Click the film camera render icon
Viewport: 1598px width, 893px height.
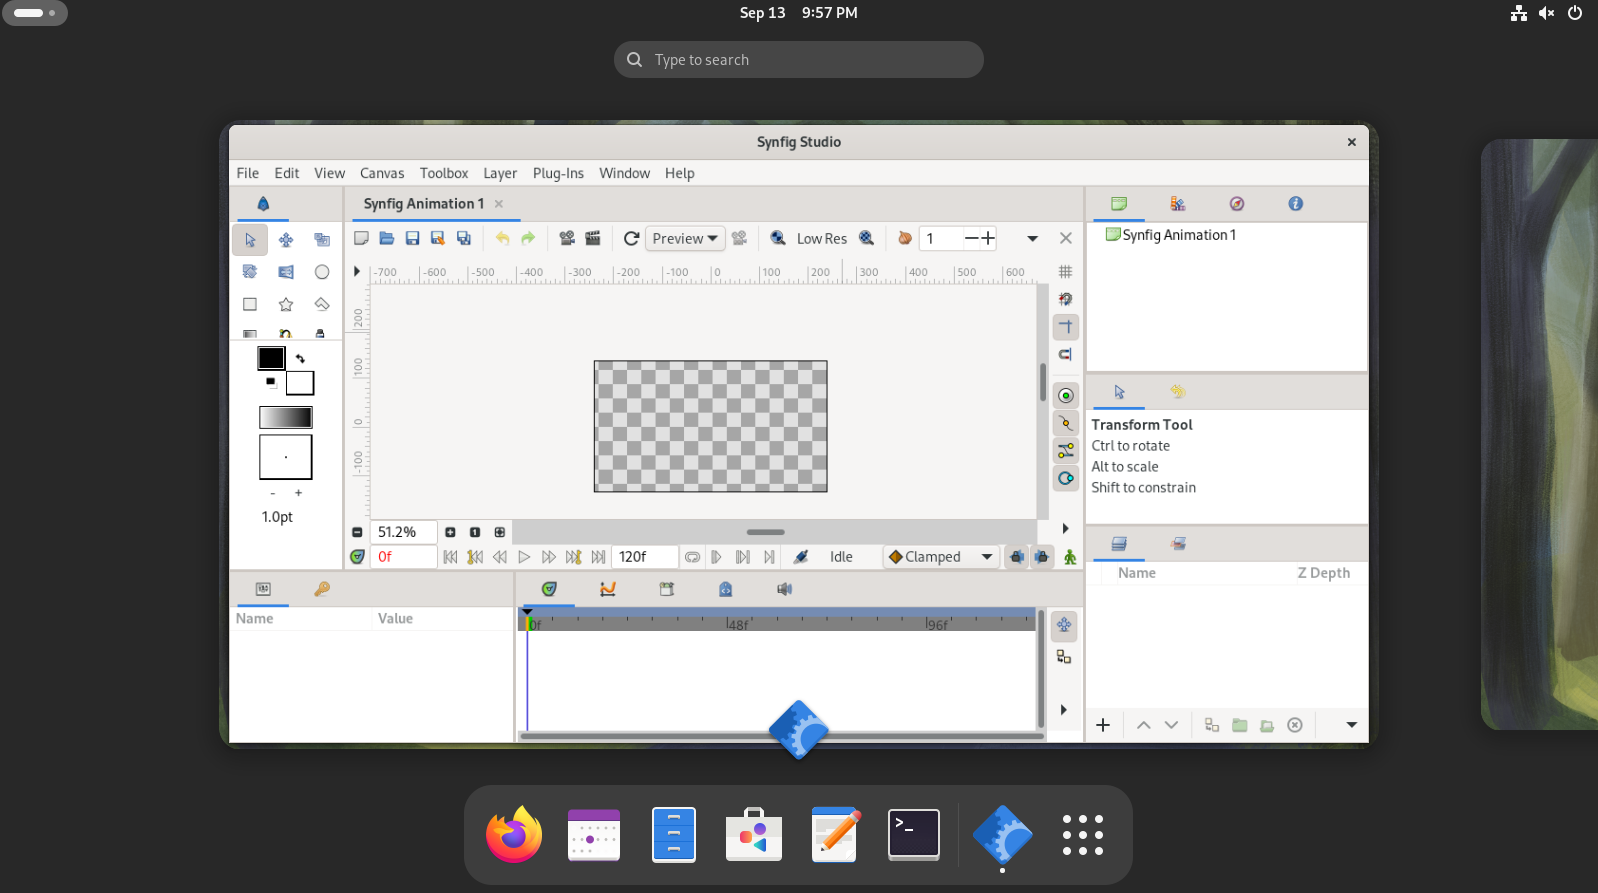pyautogui.click(x=567, y=238)
